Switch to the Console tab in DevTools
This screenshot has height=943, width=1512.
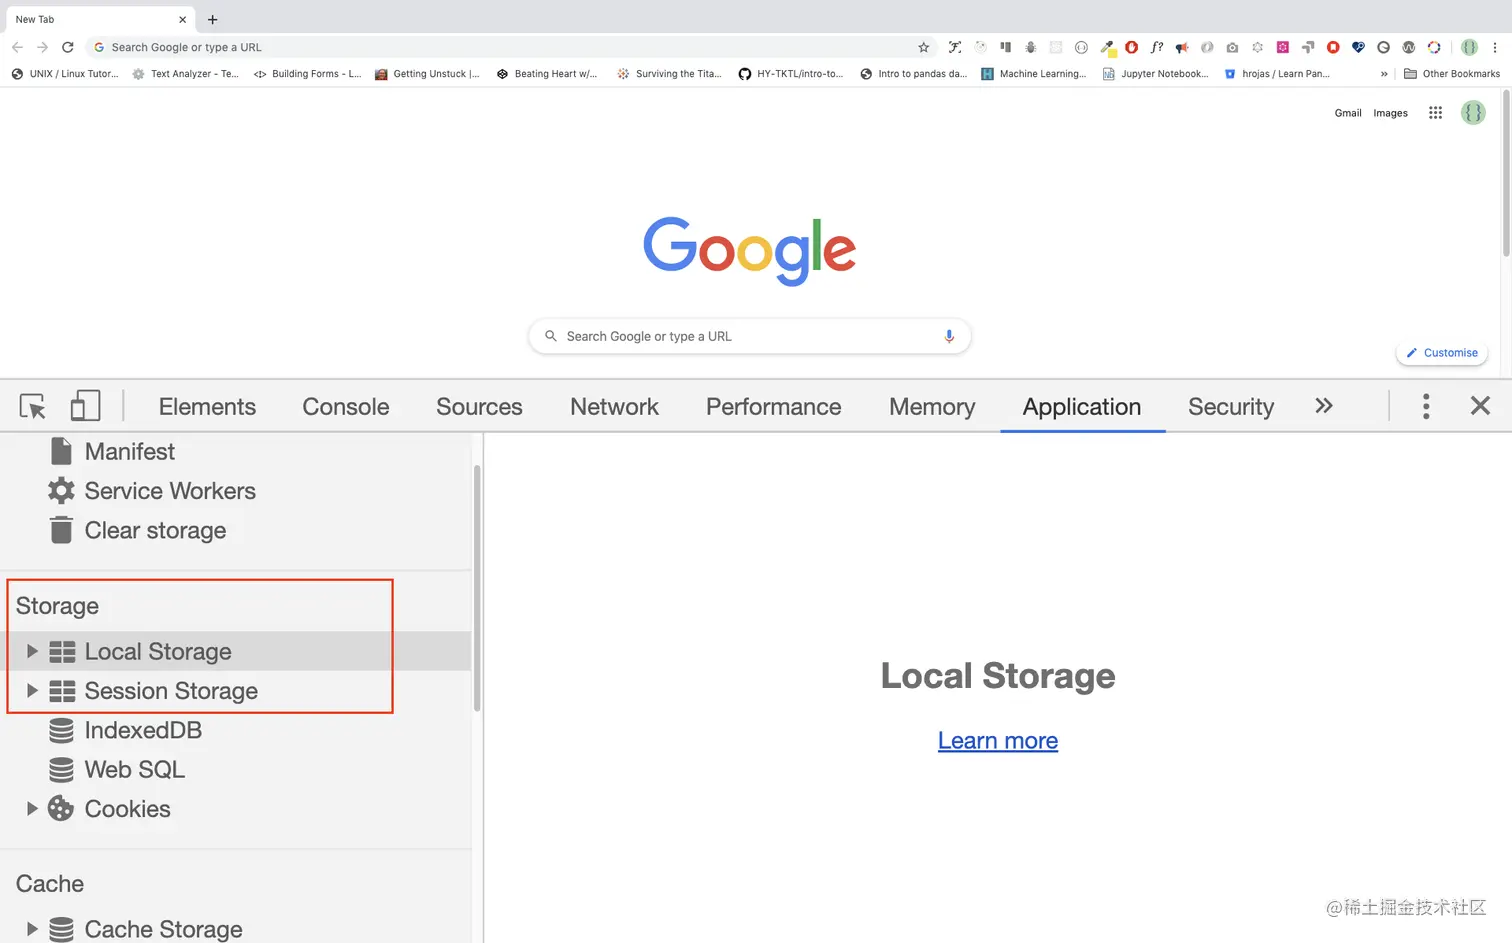click(345, 406)
